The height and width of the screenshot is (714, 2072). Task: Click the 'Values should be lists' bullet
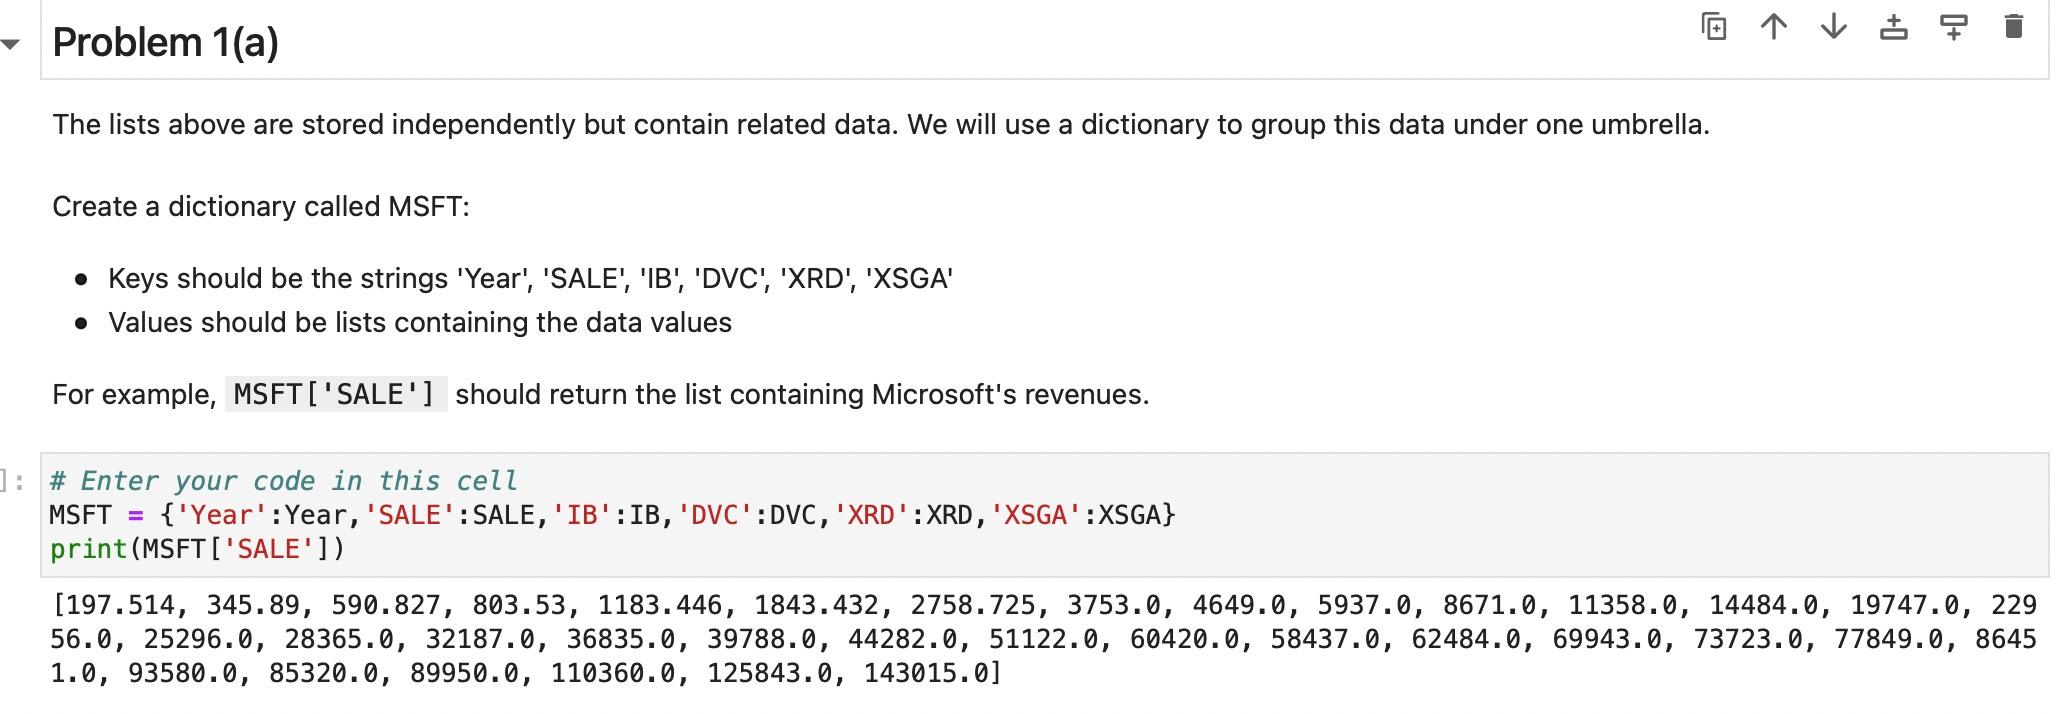(x=420, y=322)
